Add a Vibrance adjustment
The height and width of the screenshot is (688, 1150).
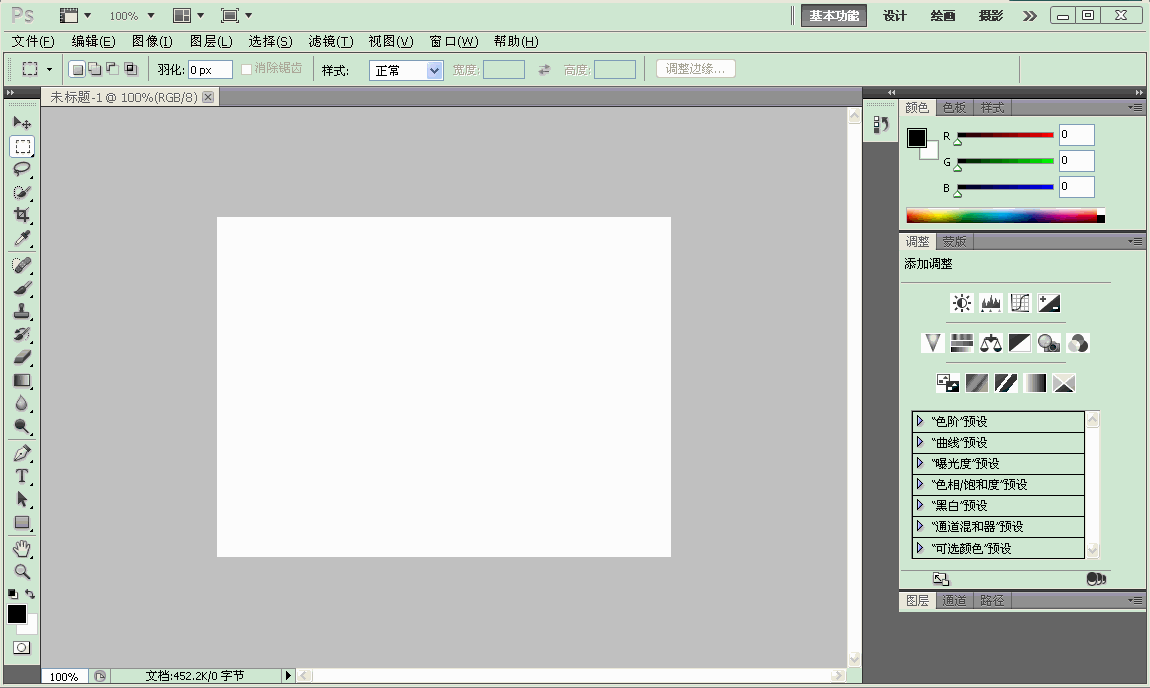(x=932, y=343)
